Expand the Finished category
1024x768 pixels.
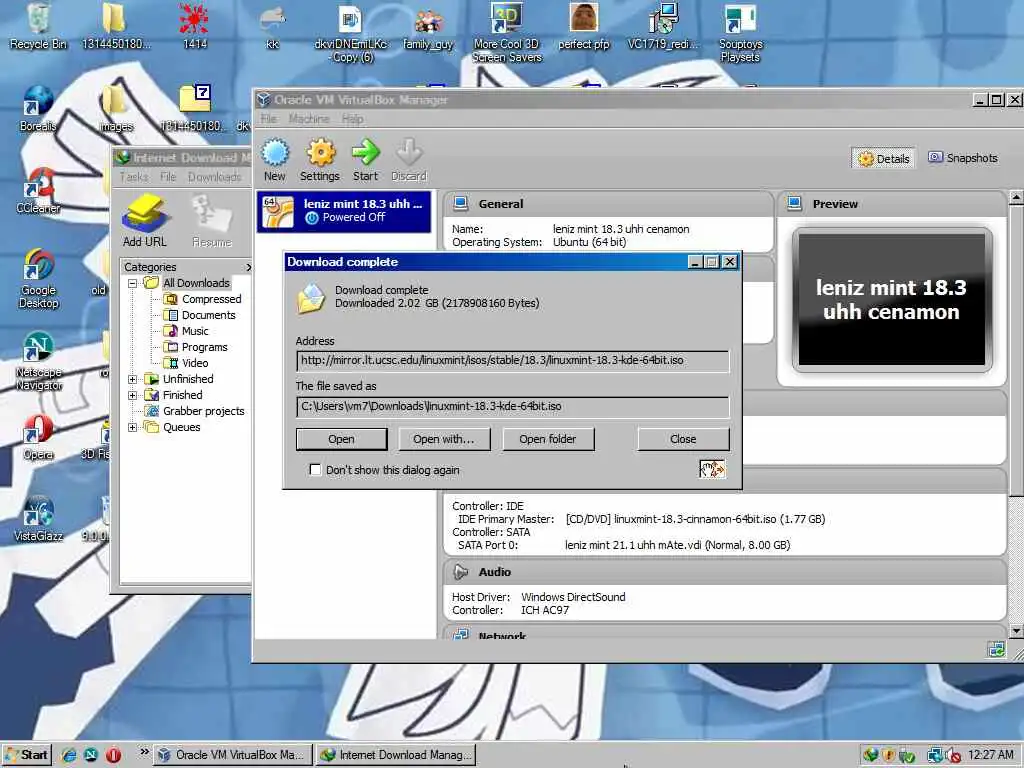pyautogui.click(x=133, y=395)
